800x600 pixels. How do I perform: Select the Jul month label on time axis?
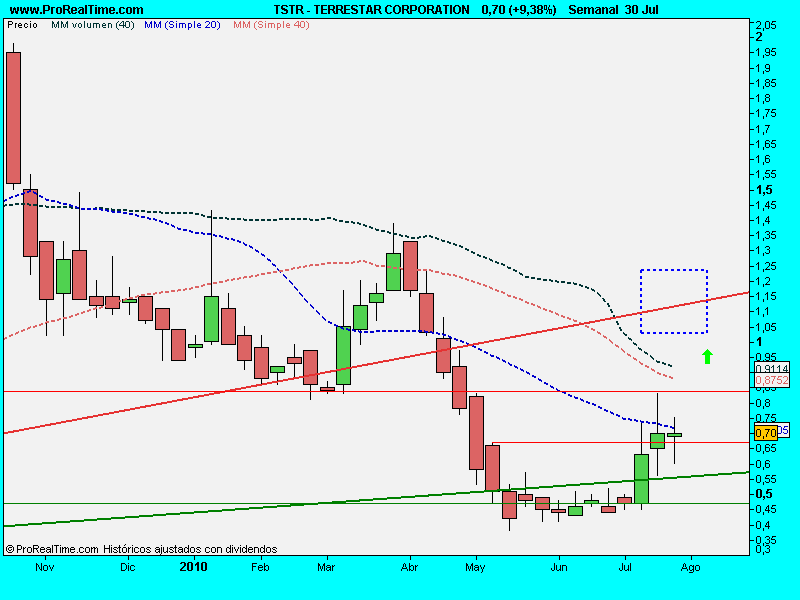coord(625,567)
